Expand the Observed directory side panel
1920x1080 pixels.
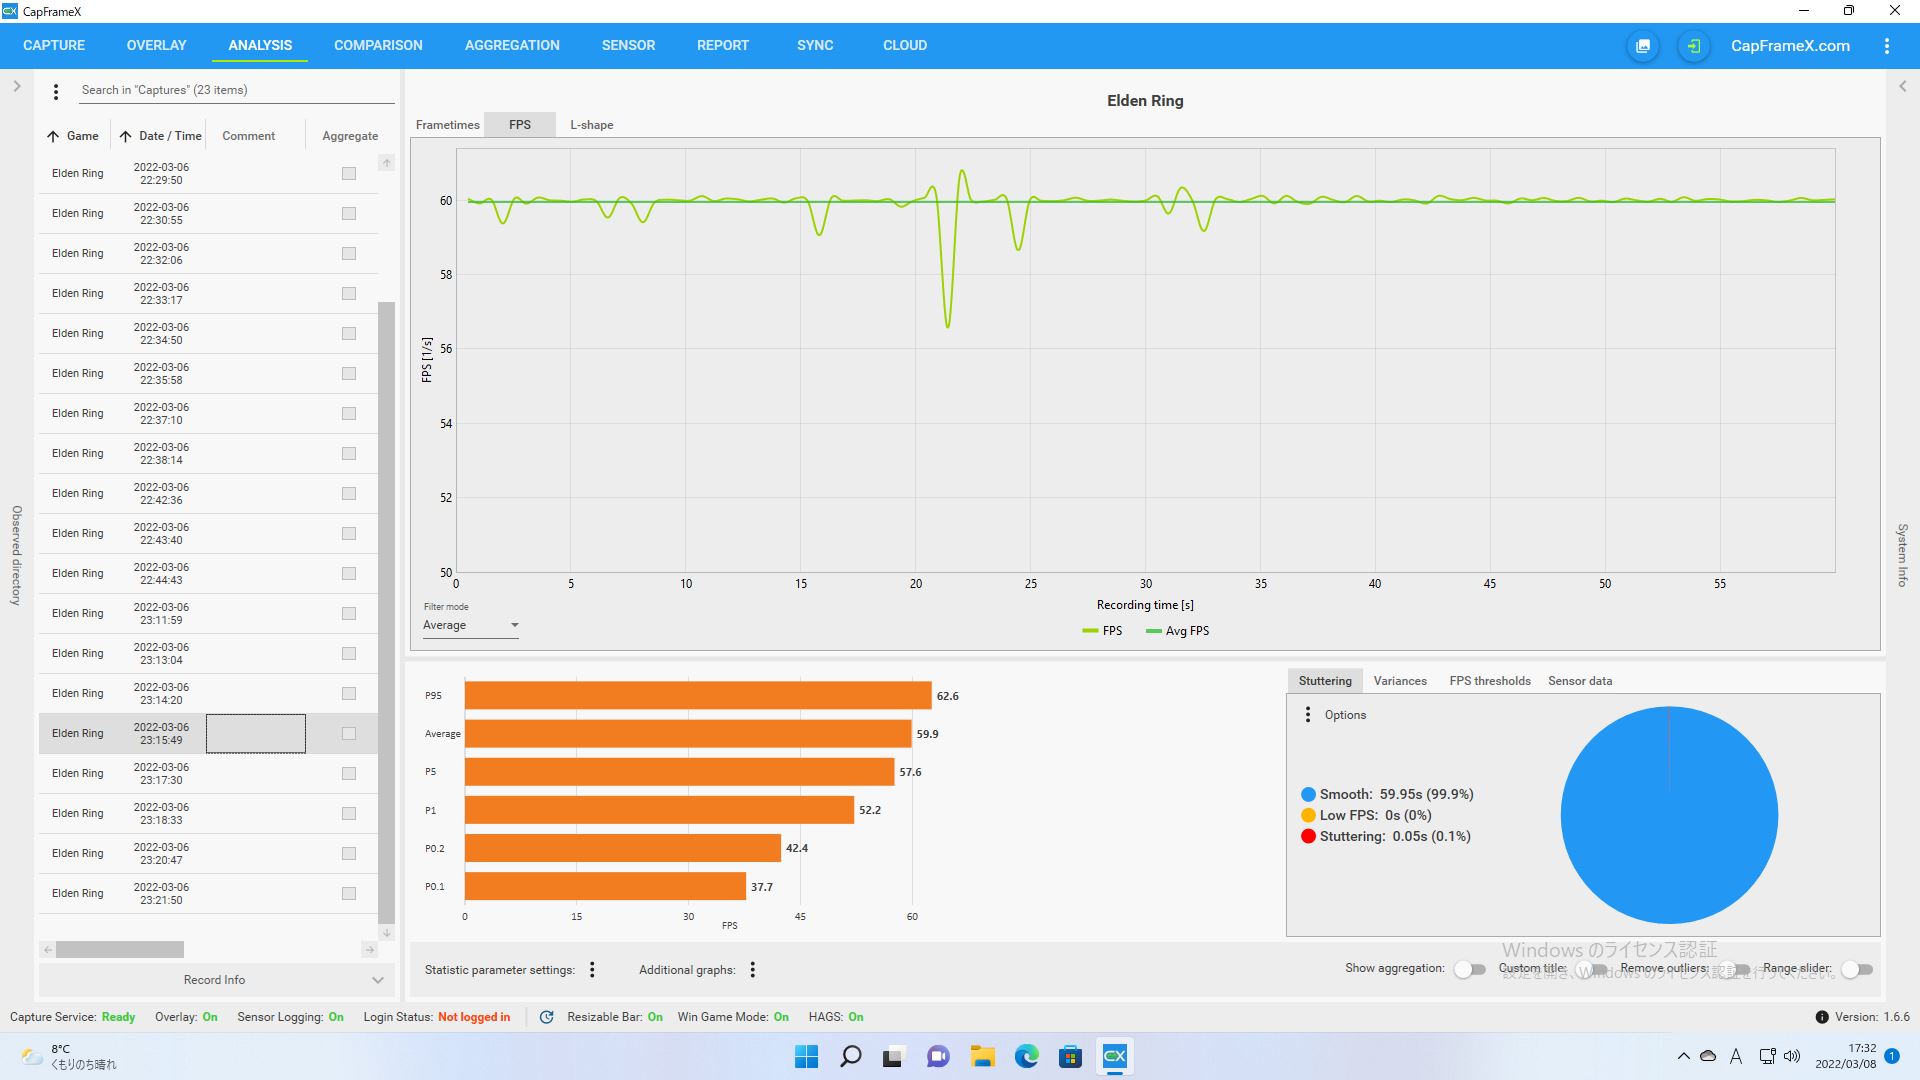(17, 86)
